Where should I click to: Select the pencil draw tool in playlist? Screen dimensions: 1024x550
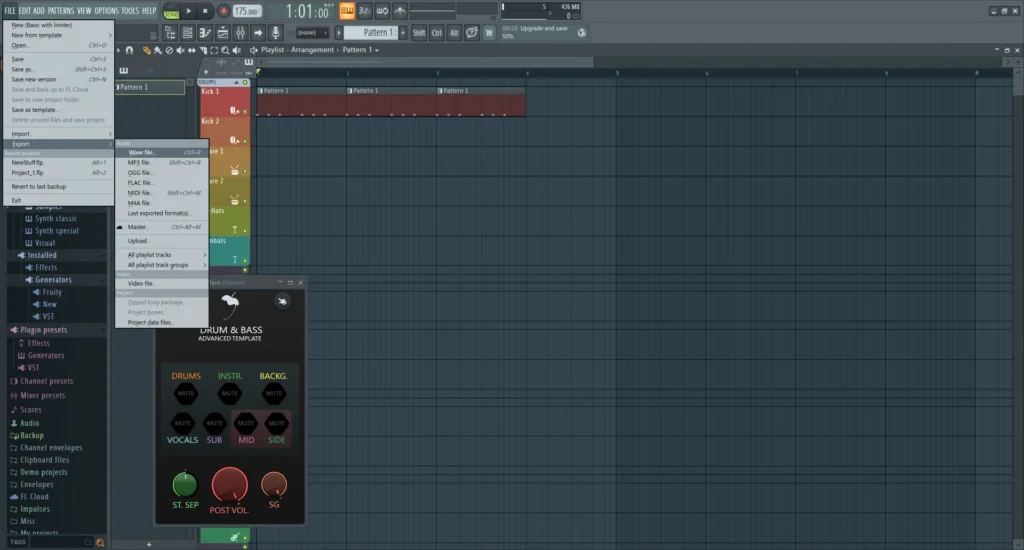(146, 50)
